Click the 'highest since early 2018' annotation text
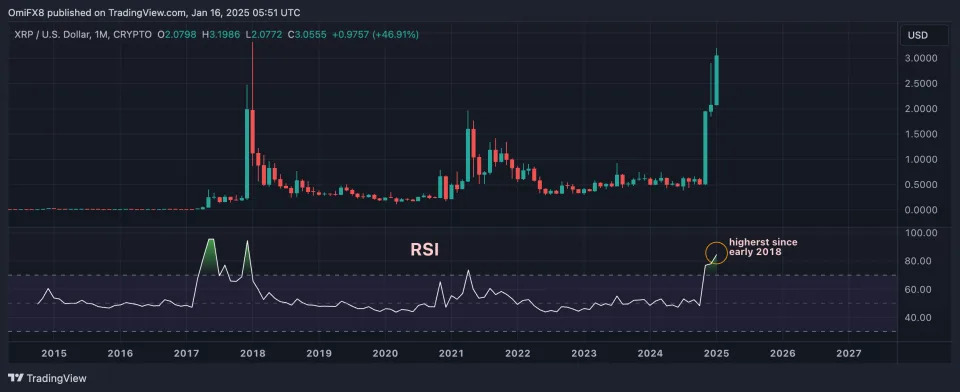The image size is (960, 392). click(x=763, y=246)
